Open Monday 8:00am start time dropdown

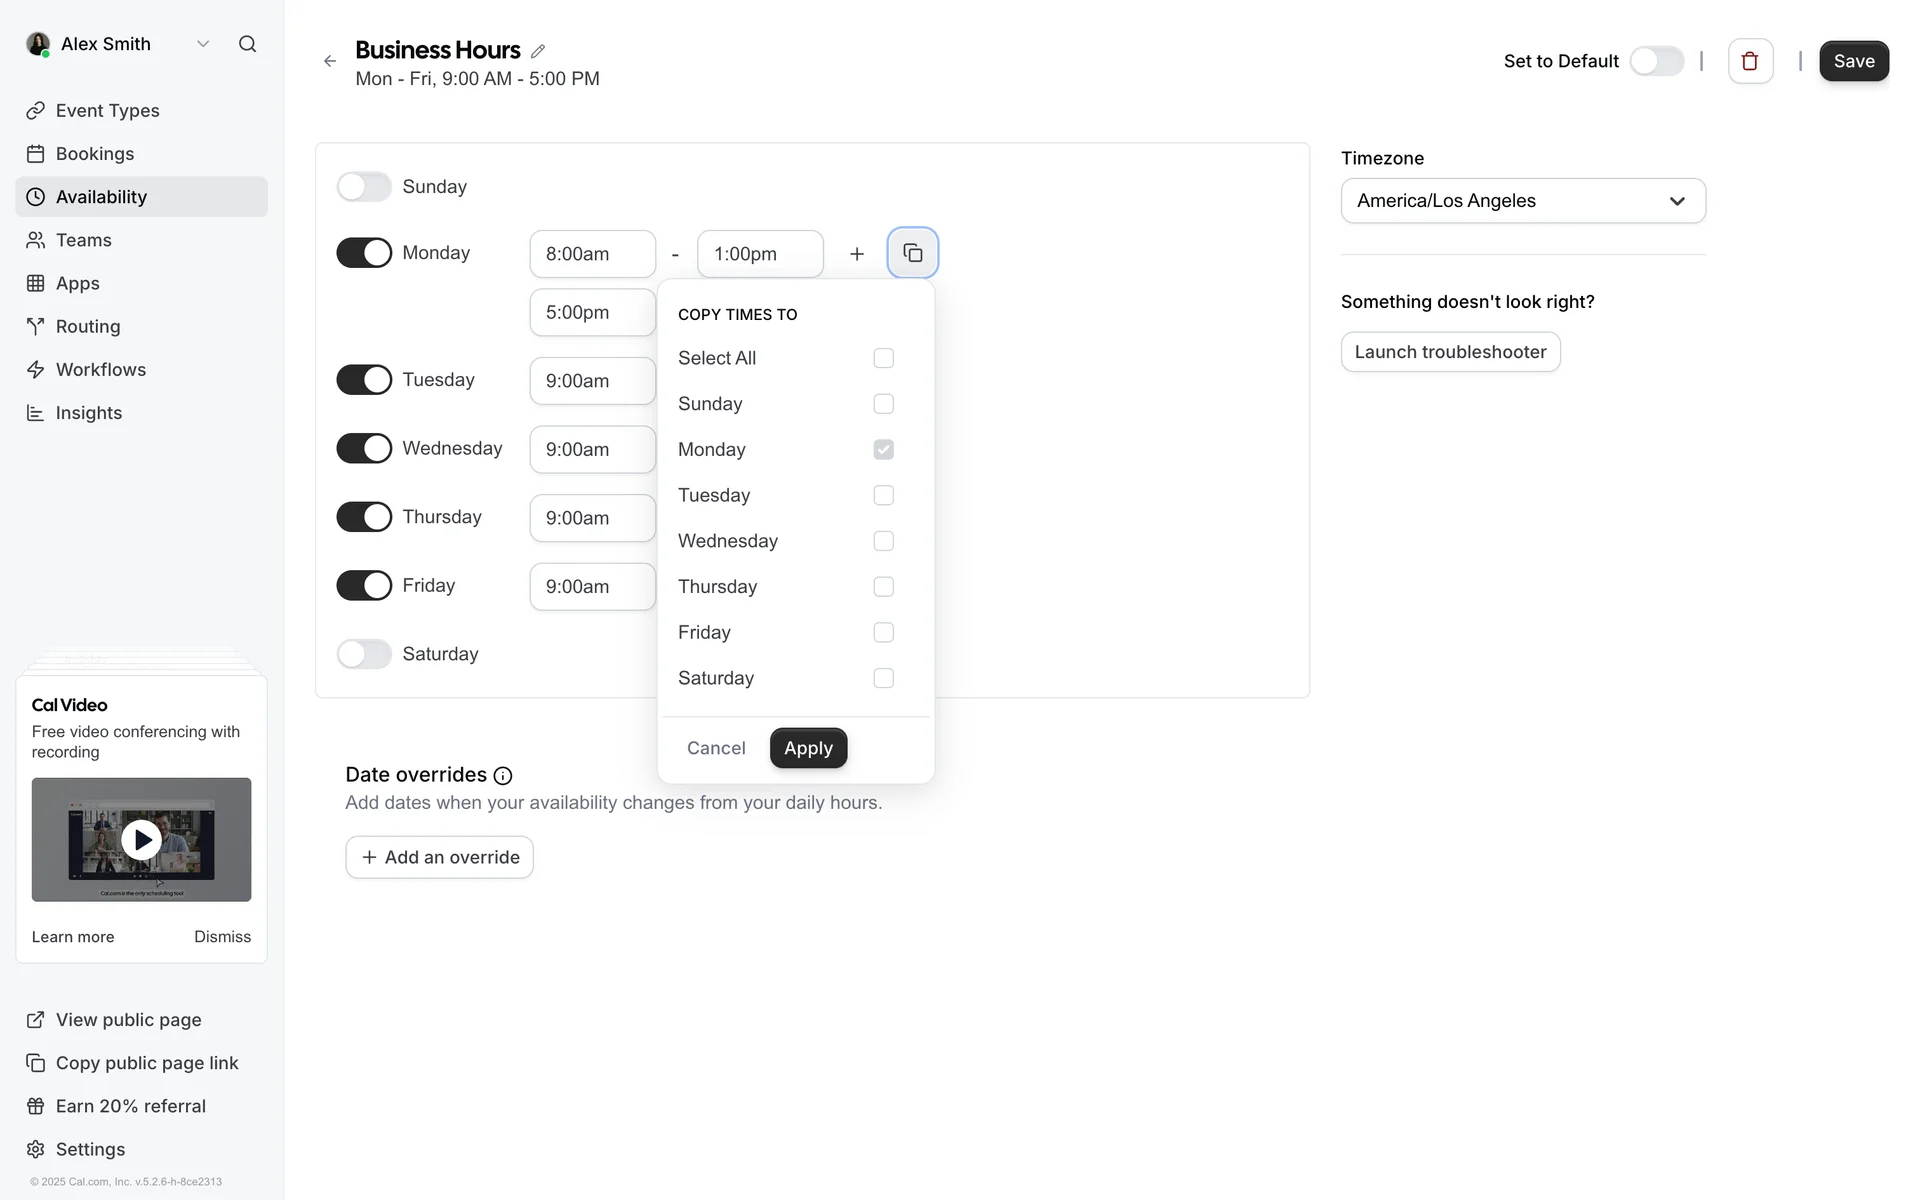click(x=592, y=254)
